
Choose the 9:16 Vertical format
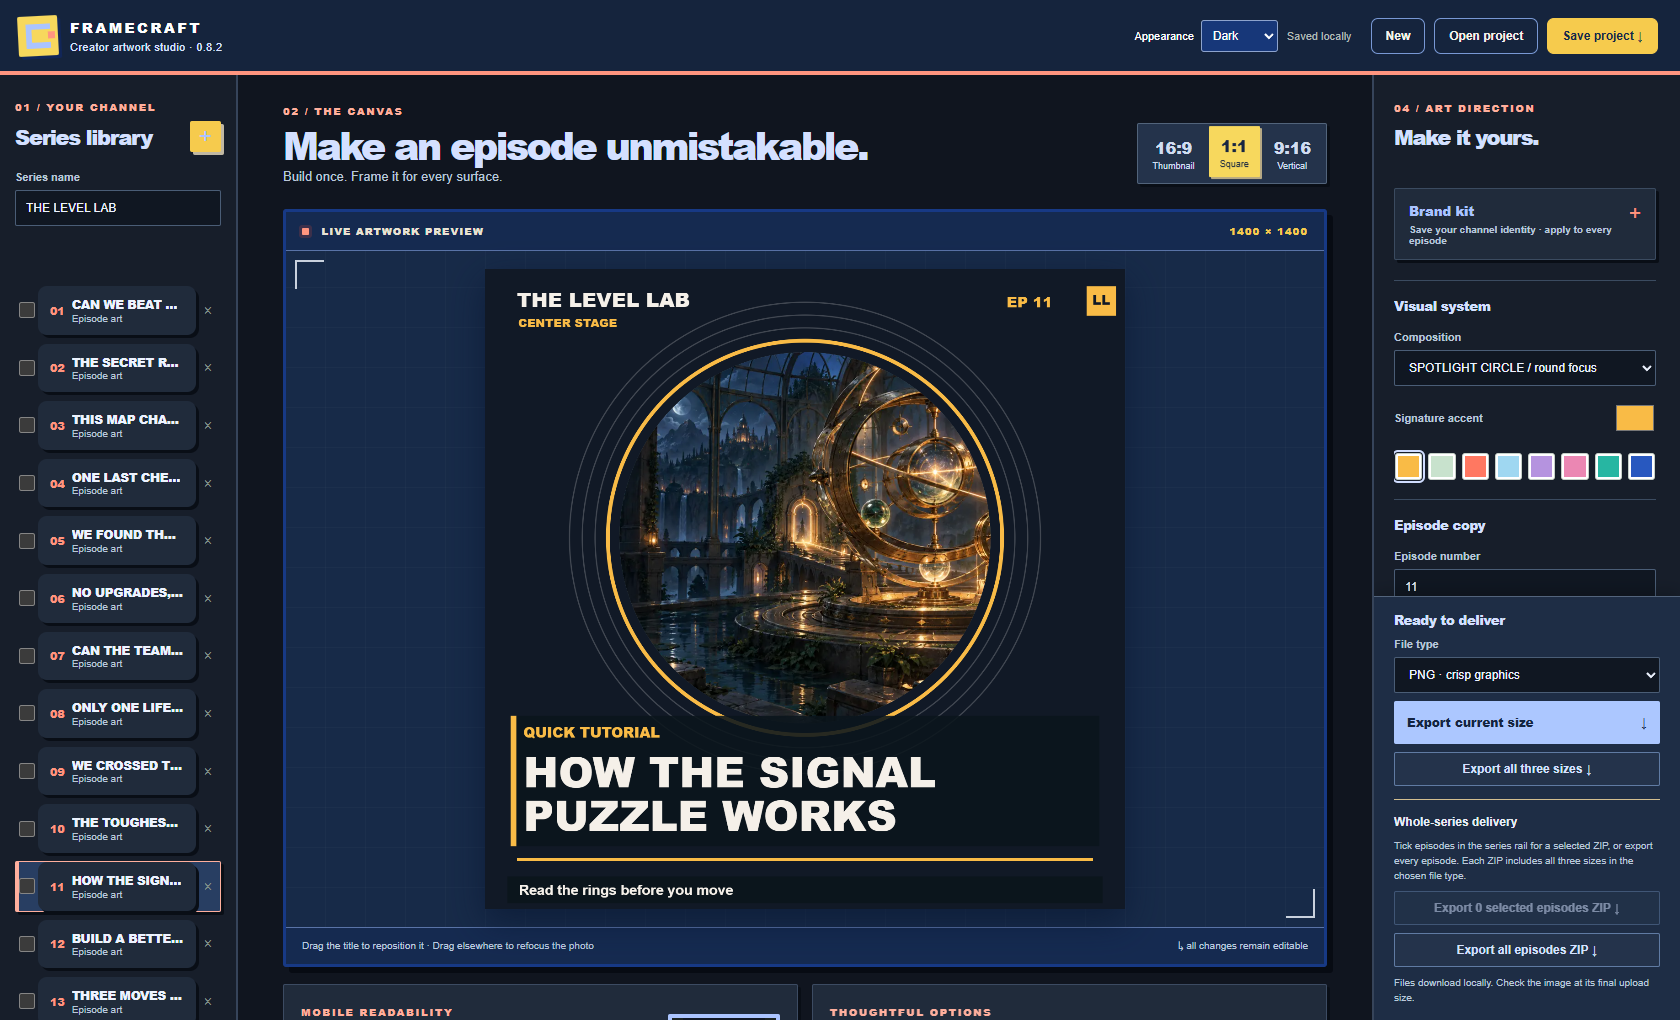click(1292, 154)
